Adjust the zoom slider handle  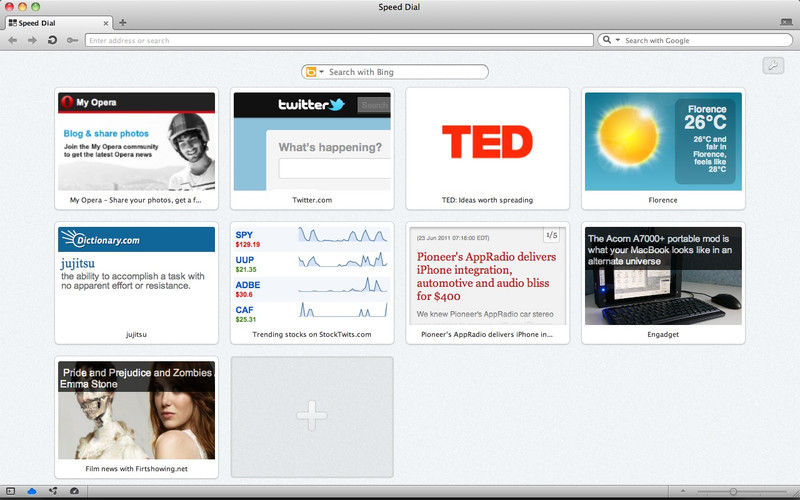[733, 491]
